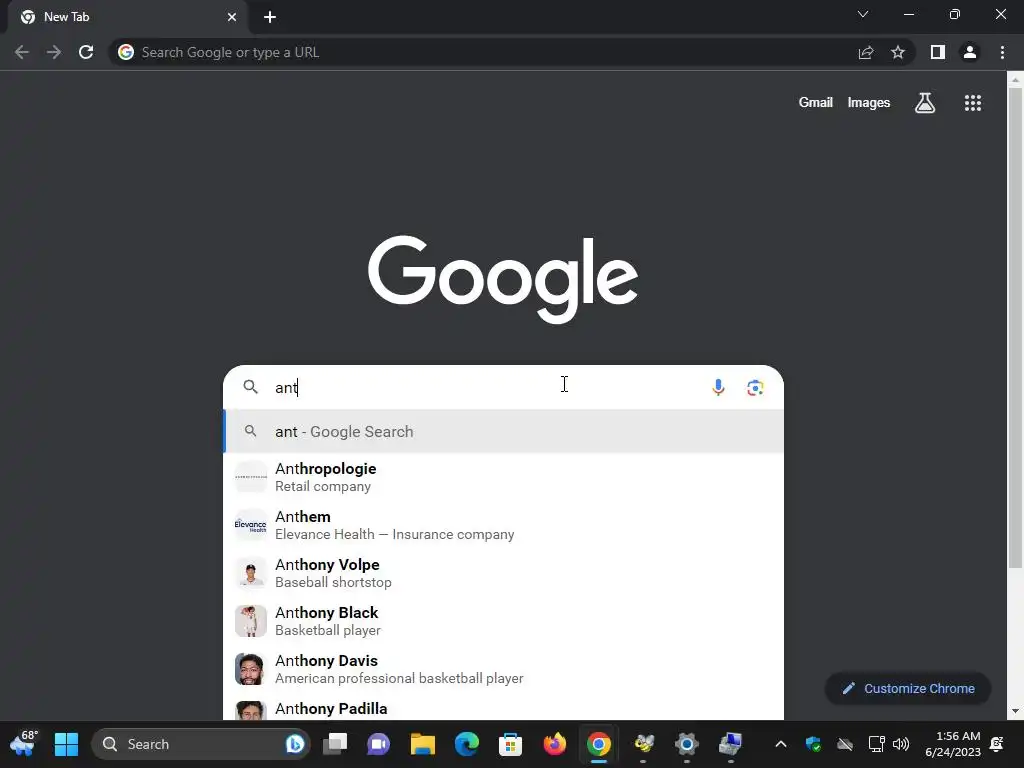Viewport: 1024px width, 768px height.
Task: Open Chrome's three-dot menu
Action: (x=1002, y=52)
